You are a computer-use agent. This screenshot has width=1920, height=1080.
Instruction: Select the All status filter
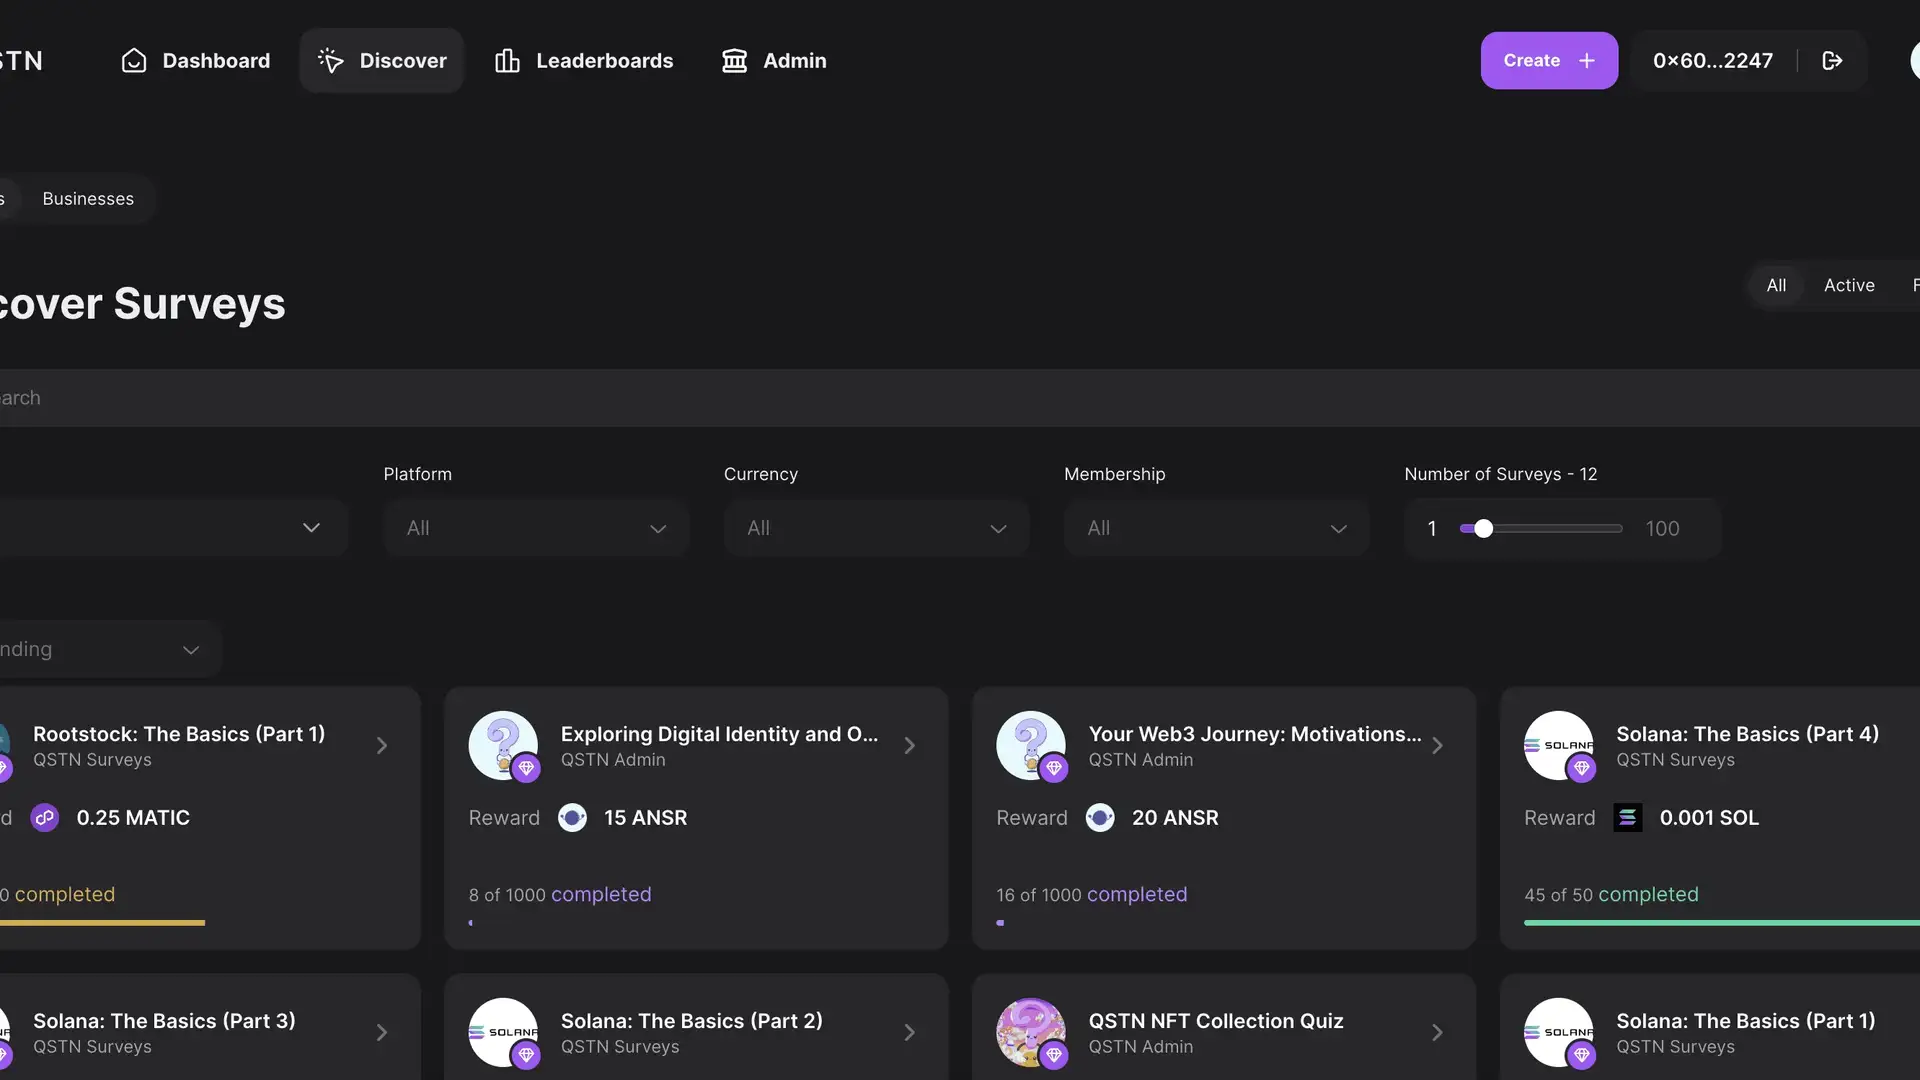(1776, 286)
